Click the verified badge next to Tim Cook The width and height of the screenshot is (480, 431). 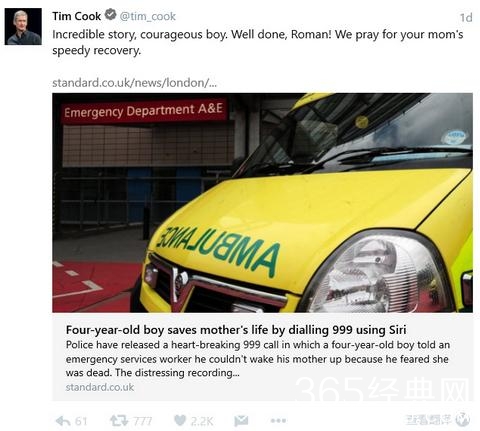[110, 15]
